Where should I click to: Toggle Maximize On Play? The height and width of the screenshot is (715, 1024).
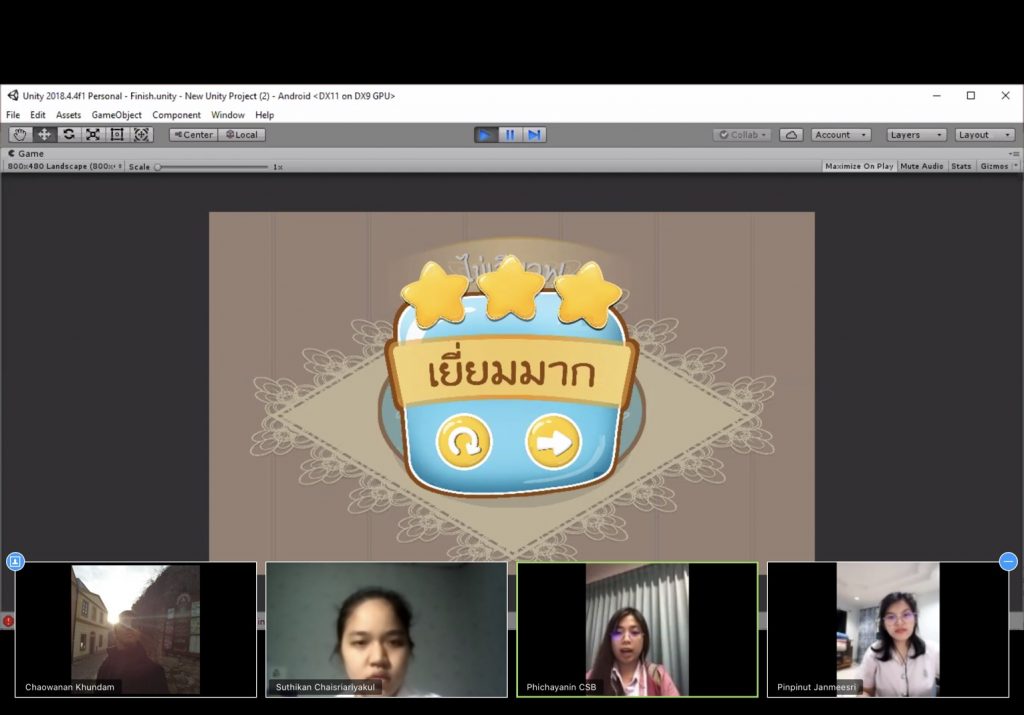click(x=858, y=166)
